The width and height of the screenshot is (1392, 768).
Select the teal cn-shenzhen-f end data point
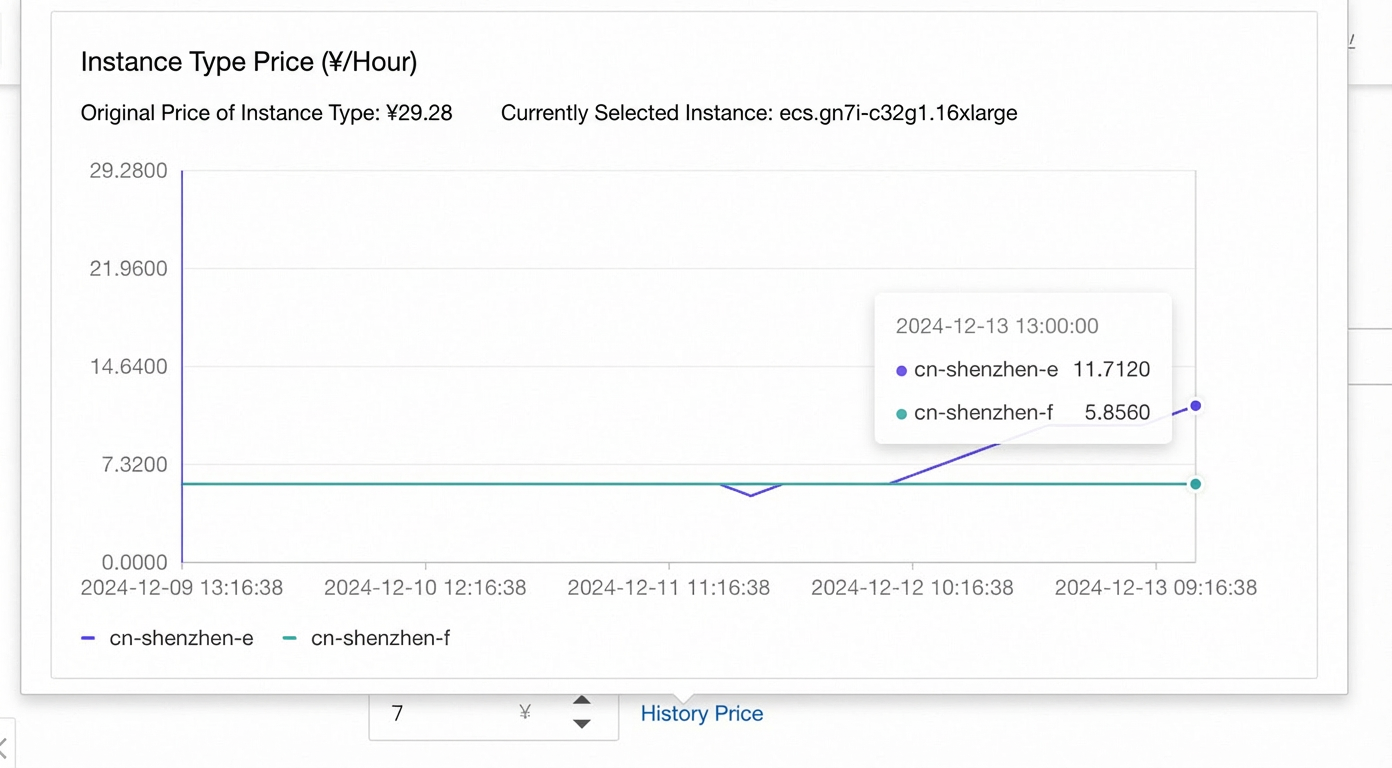click(1195, 484)
